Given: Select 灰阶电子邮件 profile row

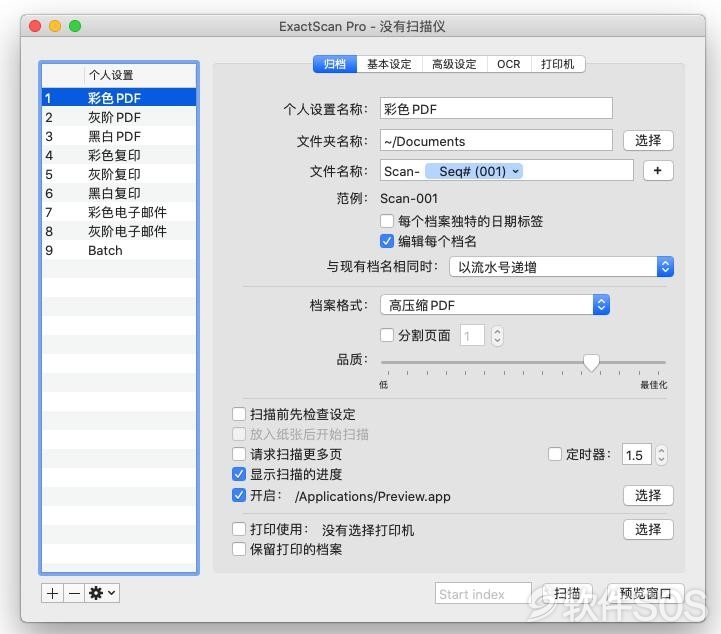Looking at the screenshot, I should coord(119,231).
